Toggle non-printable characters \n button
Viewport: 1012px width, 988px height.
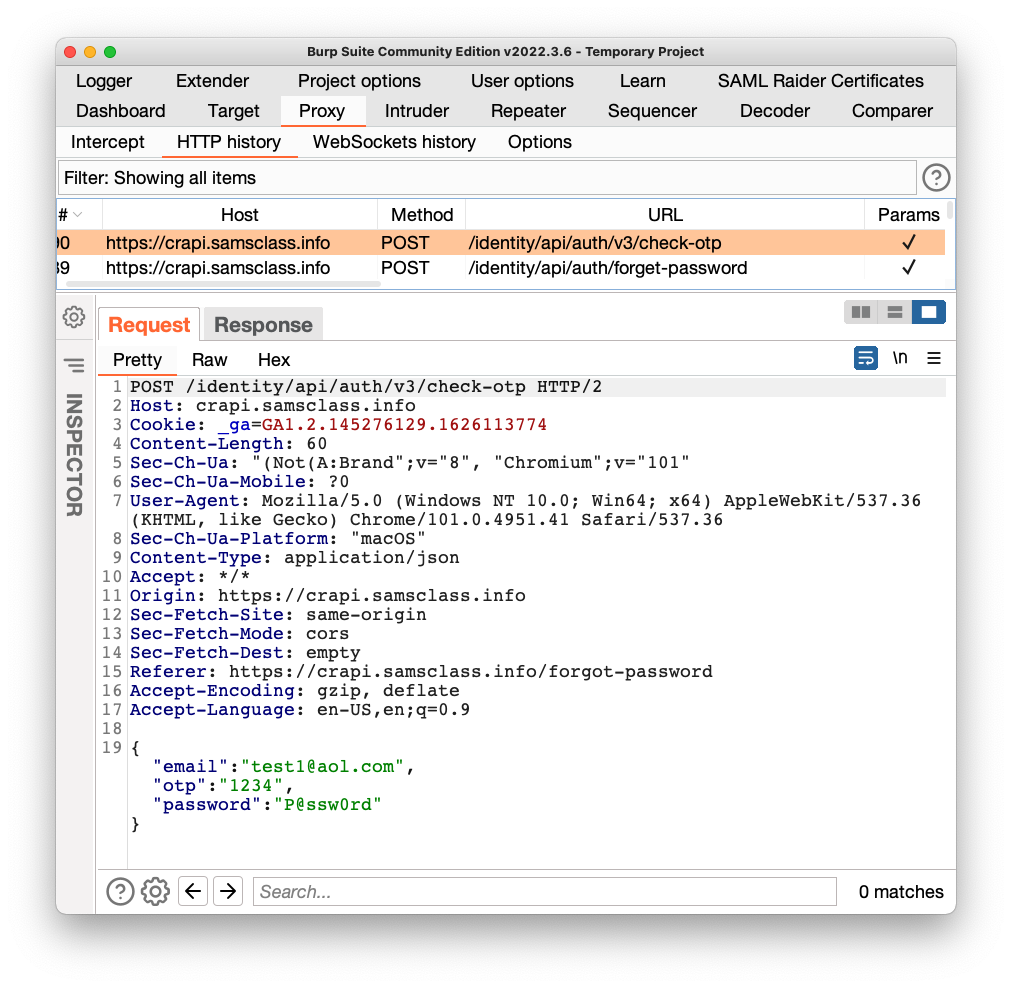[900, 358]
